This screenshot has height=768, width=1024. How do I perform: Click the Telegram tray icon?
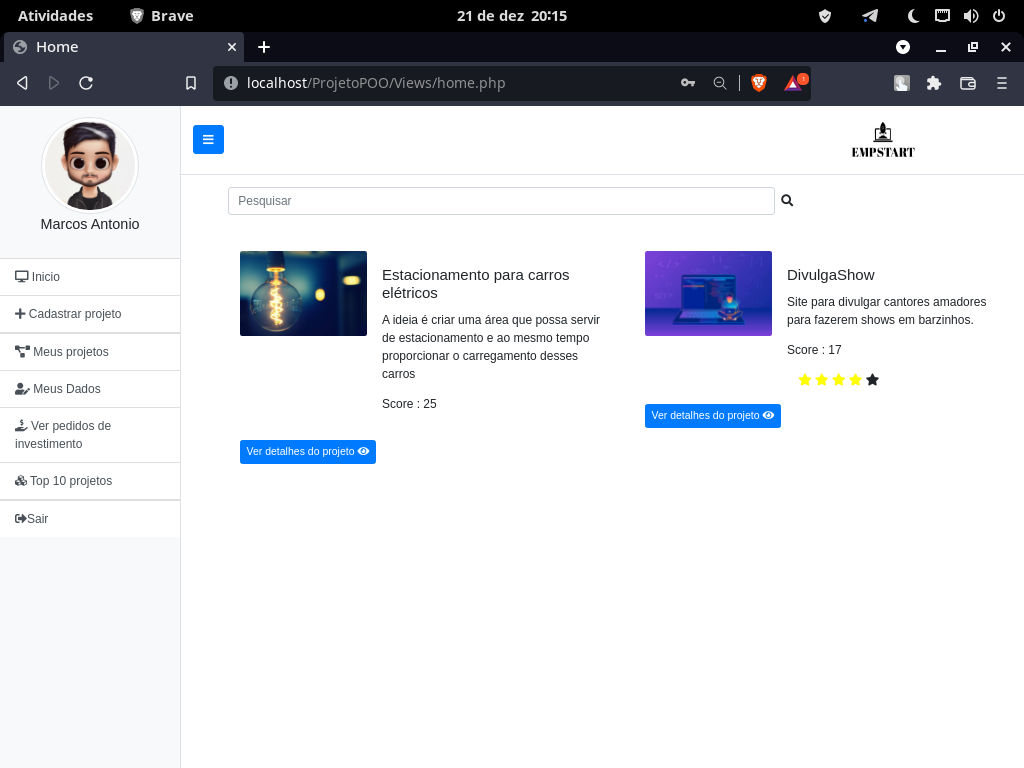click(870, 16)
